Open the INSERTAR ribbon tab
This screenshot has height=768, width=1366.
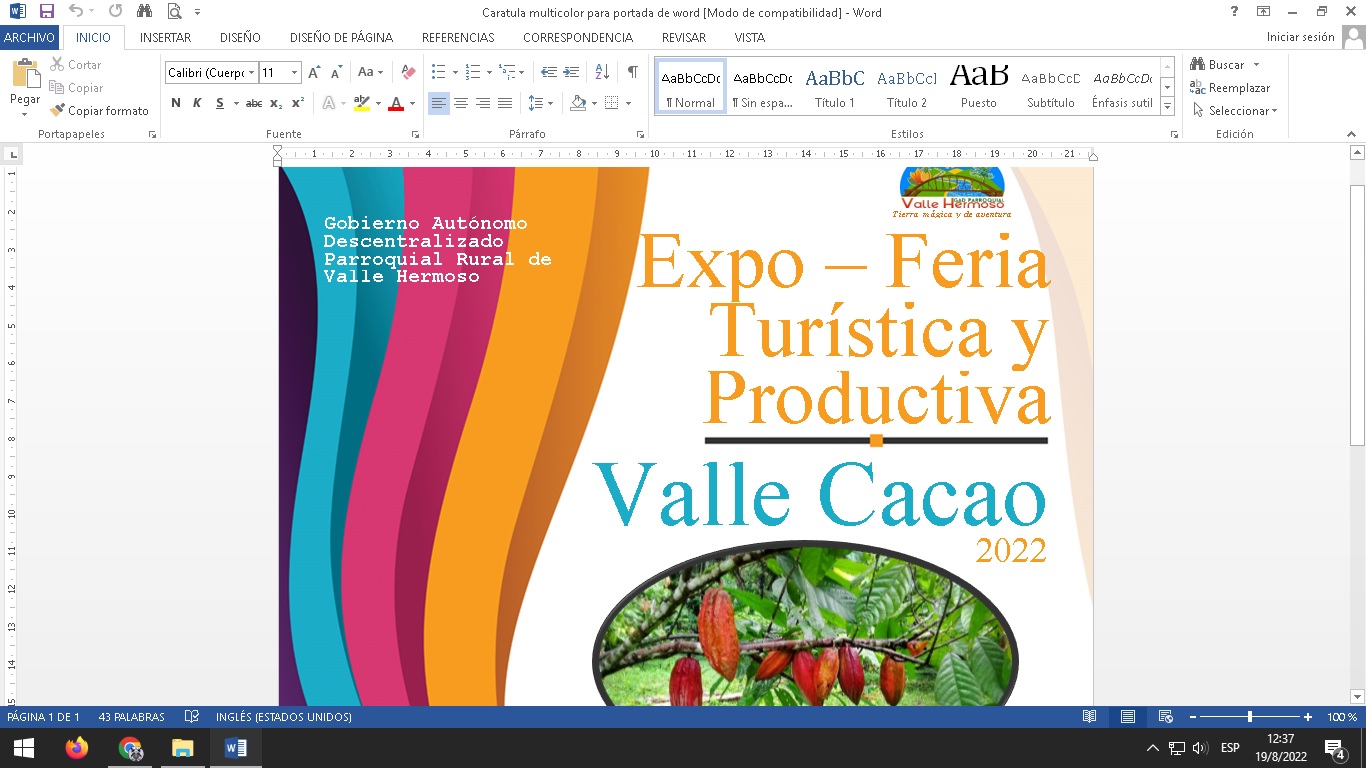[x=166, y=37]
